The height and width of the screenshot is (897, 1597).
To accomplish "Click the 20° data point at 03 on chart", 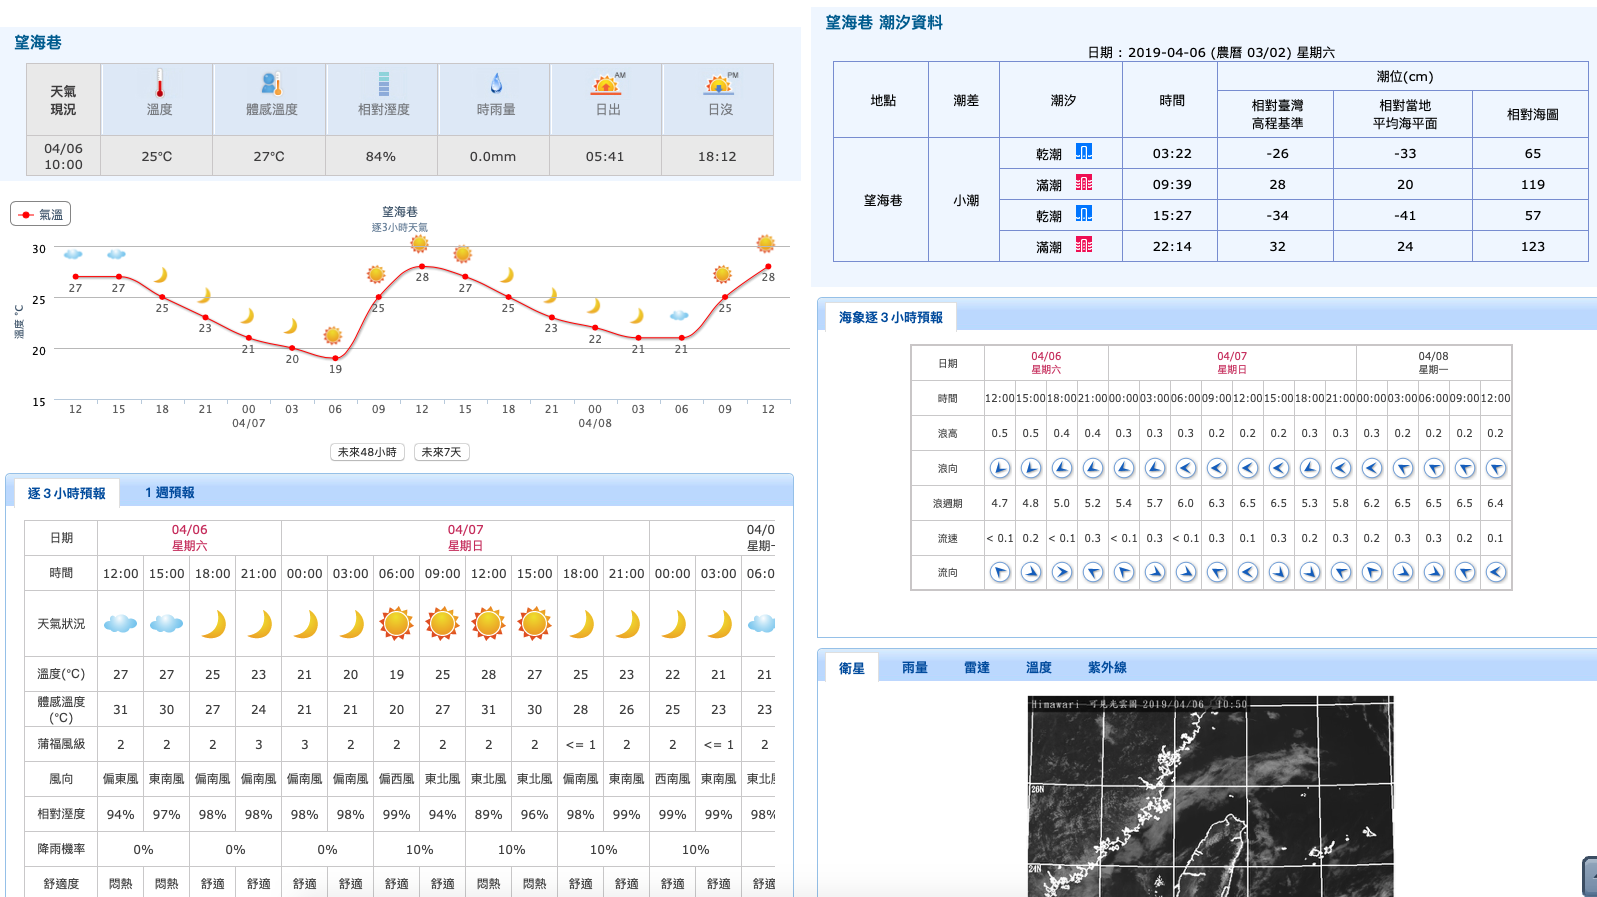I will [292, 348].
